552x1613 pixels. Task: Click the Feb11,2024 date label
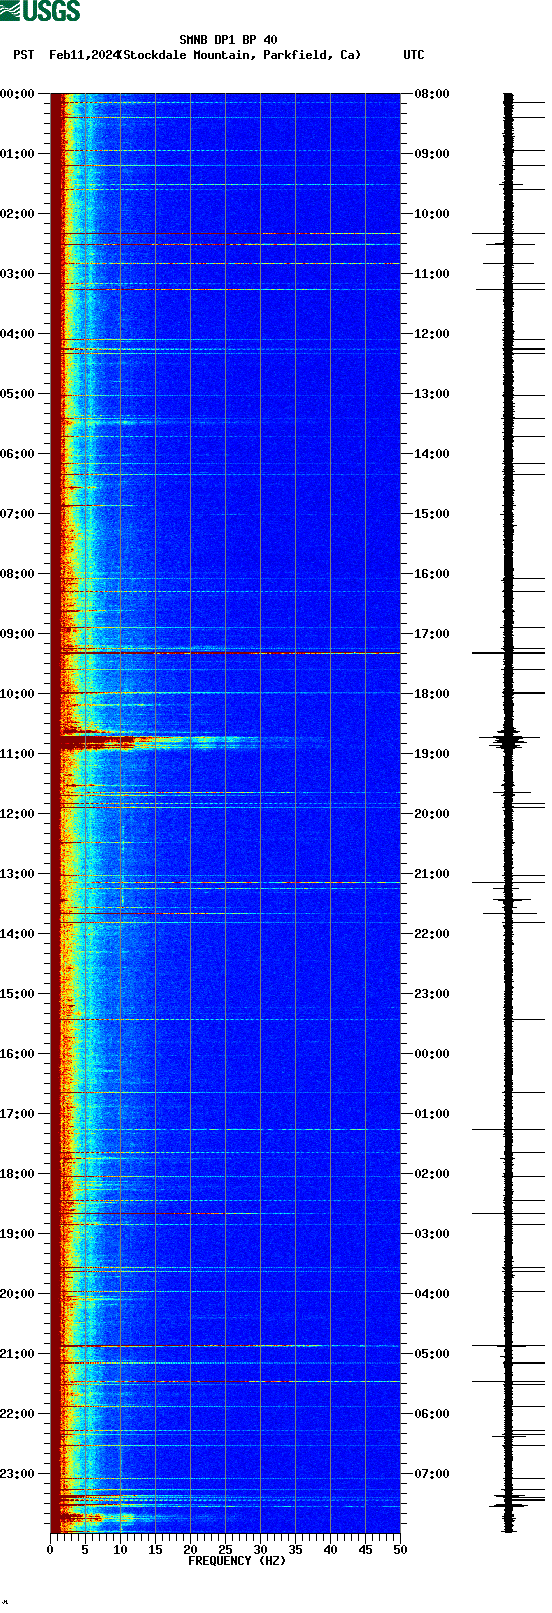click(84, 55)
